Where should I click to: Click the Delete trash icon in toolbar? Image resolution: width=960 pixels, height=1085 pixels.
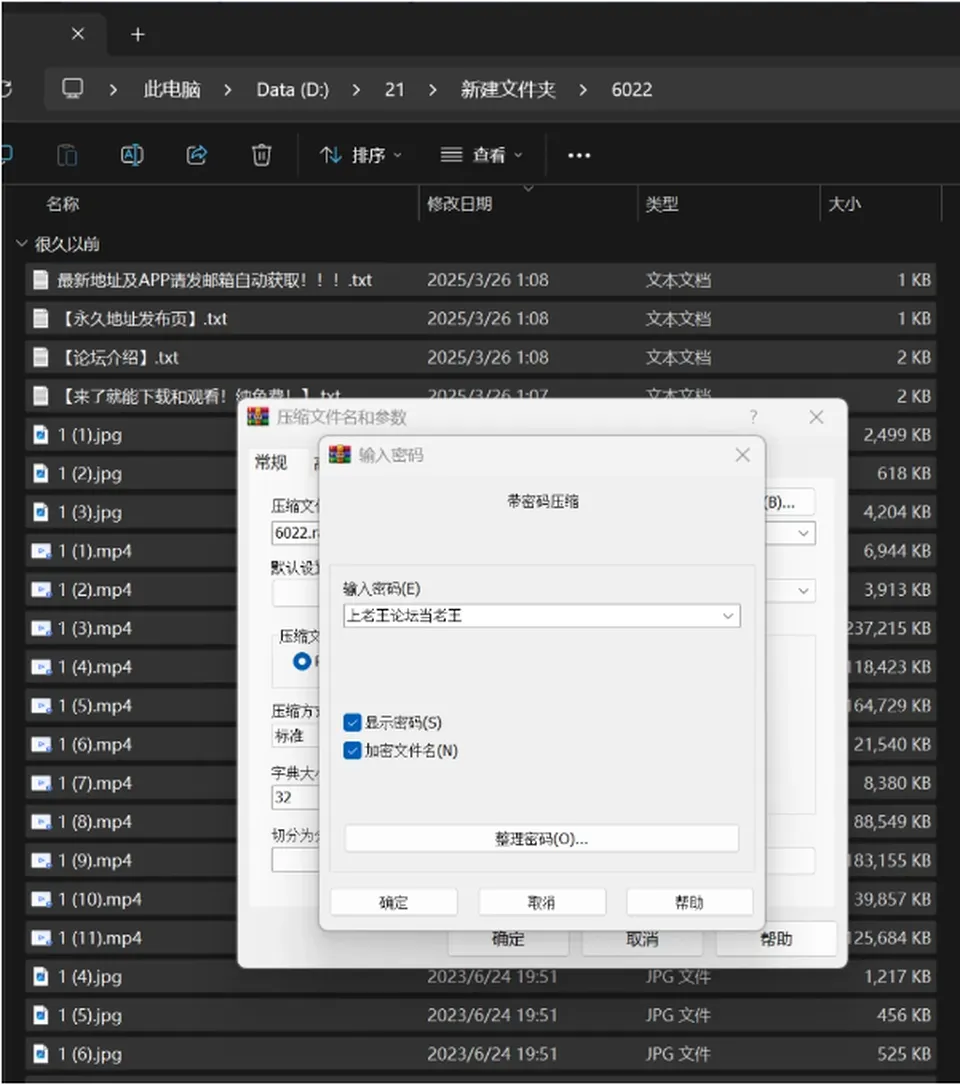261,155
